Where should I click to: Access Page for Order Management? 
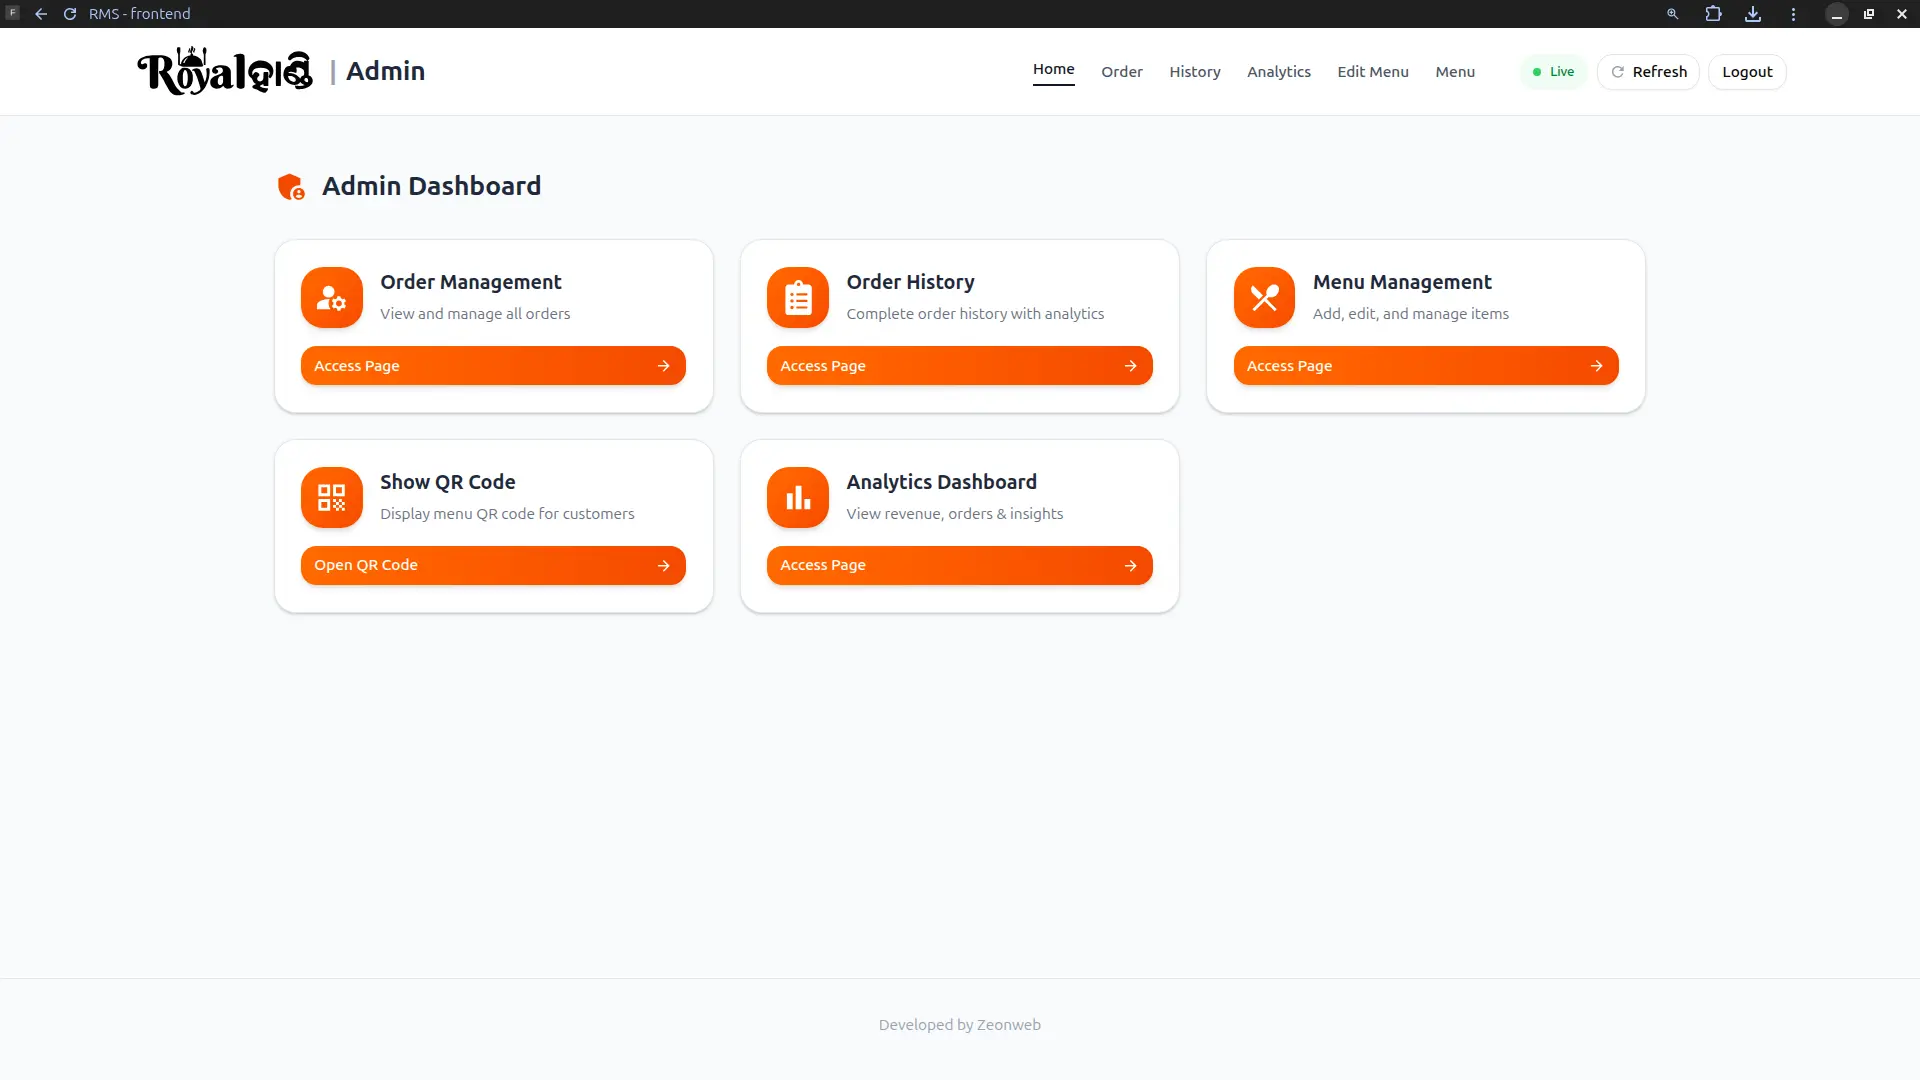coord(493,366)
